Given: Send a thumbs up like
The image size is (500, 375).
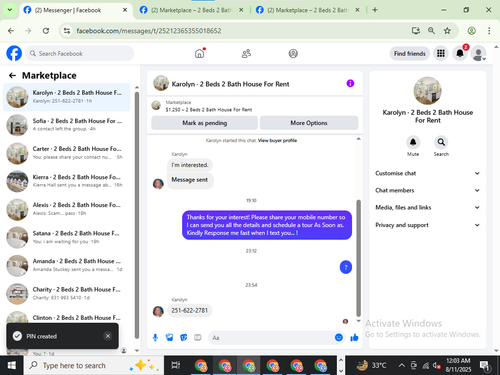Looking at the screenshot, I should 354,338.
